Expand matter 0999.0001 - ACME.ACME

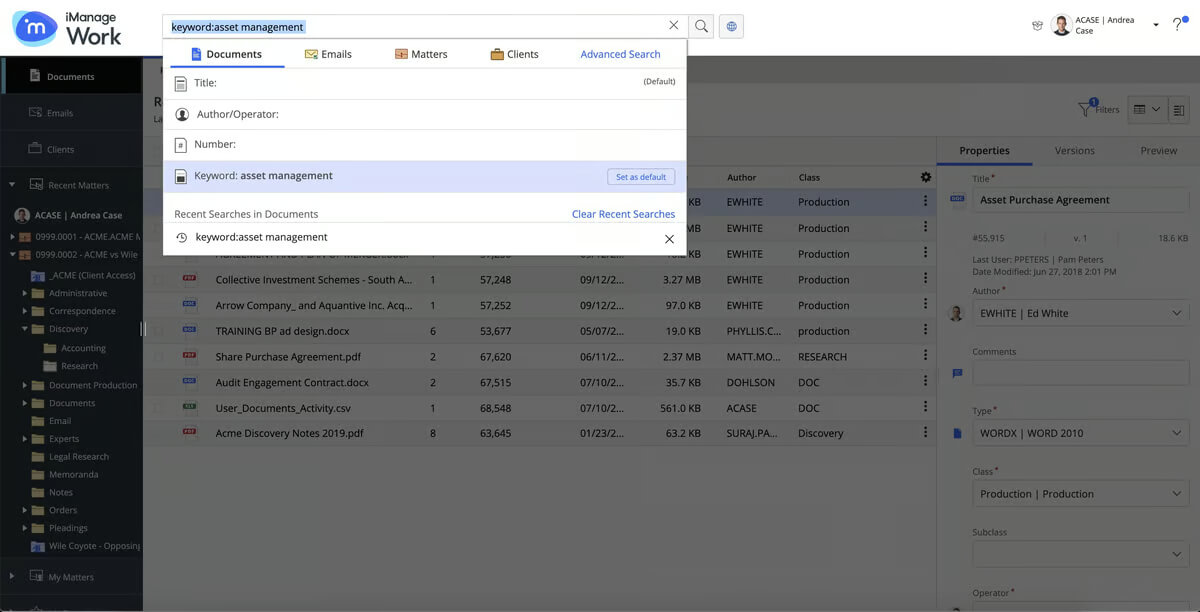[12, 237]
